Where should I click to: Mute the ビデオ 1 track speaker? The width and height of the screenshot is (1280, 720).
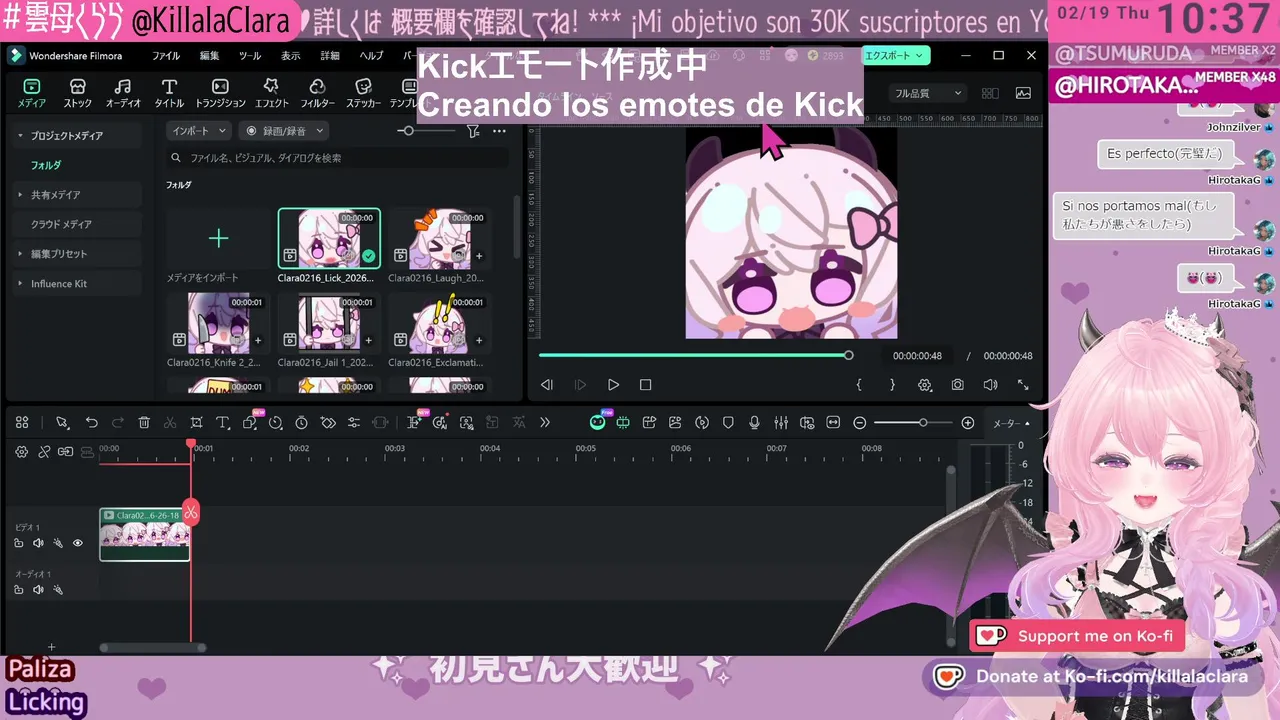tap(38, 543)
